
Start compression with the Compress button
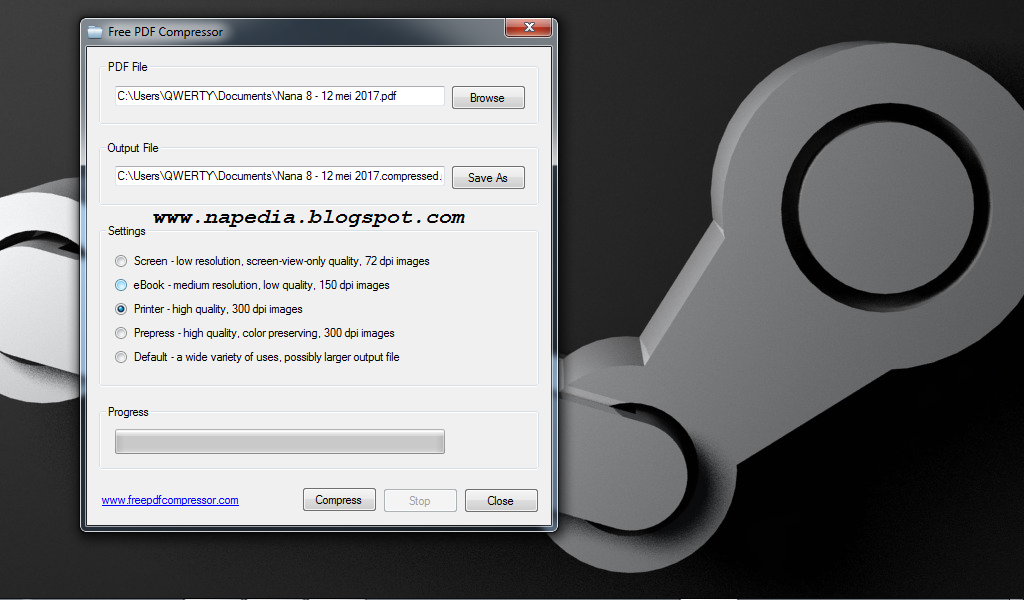tap(339, 499)
